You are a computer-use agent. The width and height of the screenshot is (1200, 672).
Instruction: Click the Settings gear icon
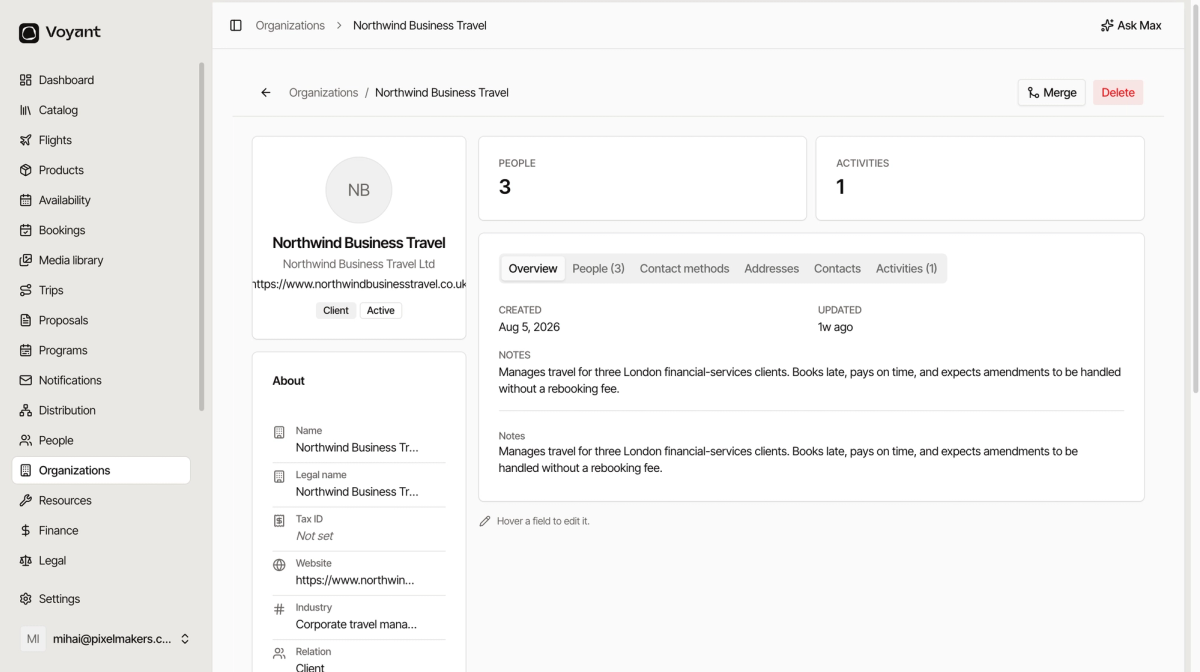coord(26,599)
